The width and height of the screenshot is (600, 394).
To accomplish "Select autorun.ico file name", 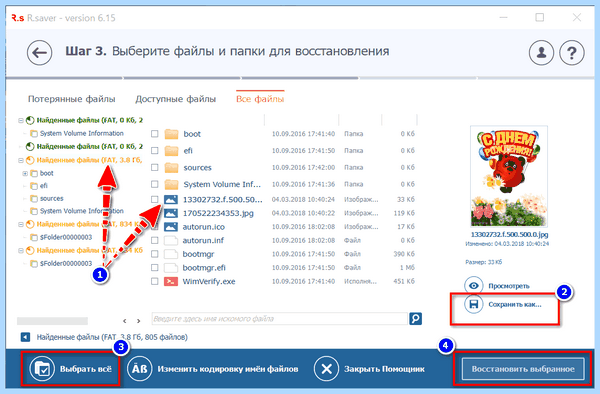I will click(x=204, y=227).
